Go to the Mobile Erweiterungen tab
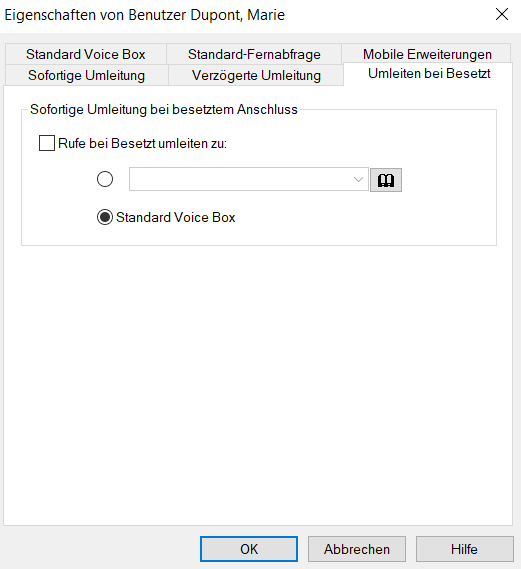The height and width of the screenshot is (569, 521). (x=427, y=54)
